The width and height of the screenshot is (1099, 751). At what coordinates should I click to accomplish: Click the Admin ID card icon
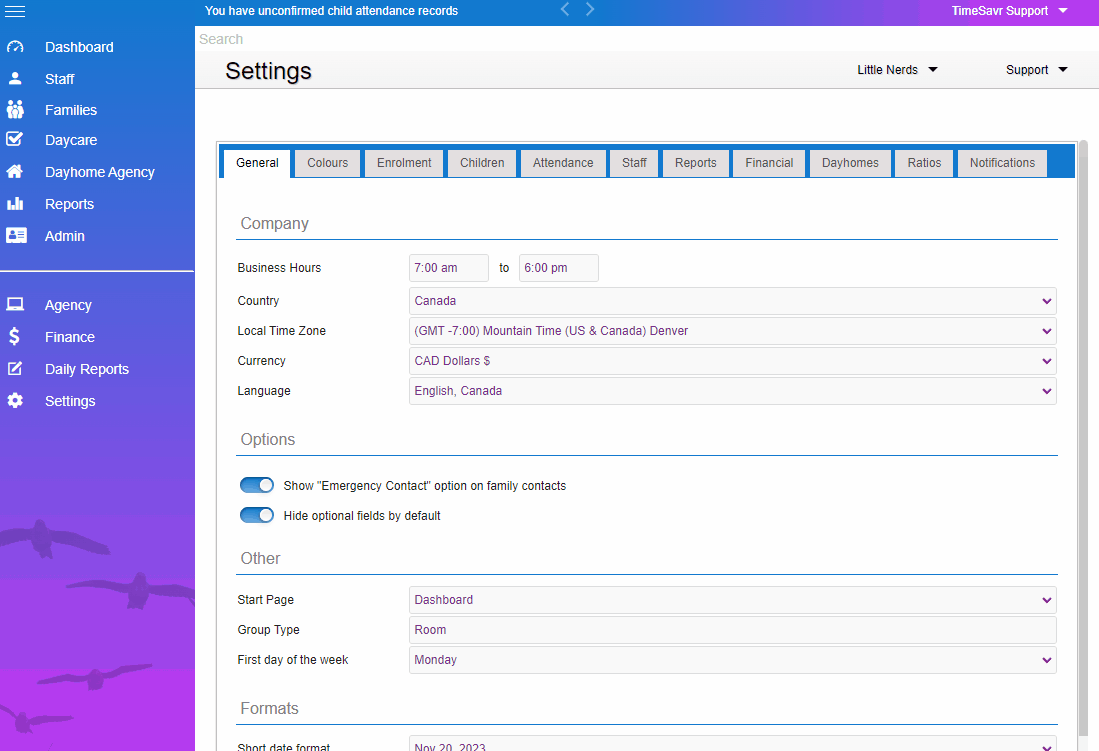16,236
